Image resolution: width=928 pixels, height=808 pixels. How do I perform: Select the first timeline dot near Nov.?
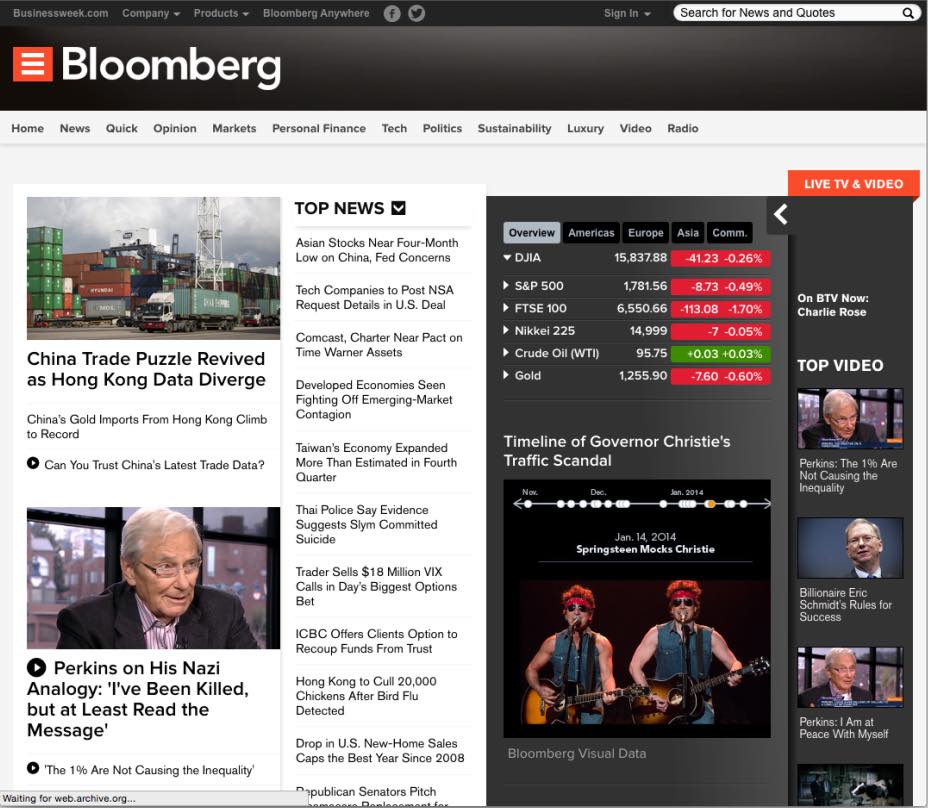[528, 504]
